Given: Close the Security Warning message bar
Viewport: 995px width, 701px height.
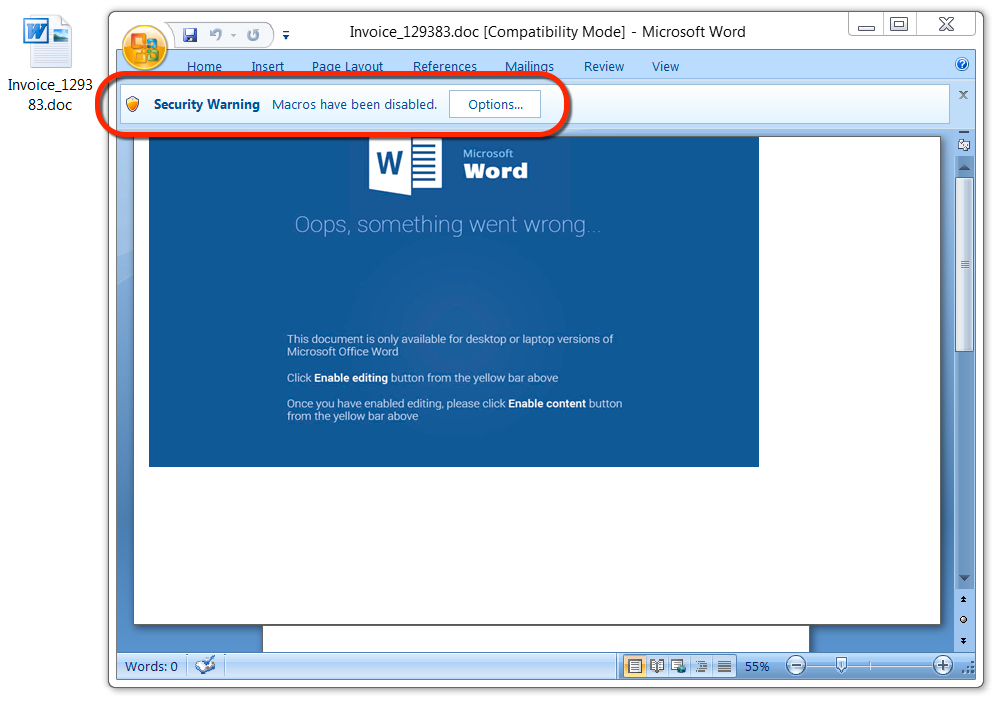Looking at the screenshot, I should click(x=963, y=95).
